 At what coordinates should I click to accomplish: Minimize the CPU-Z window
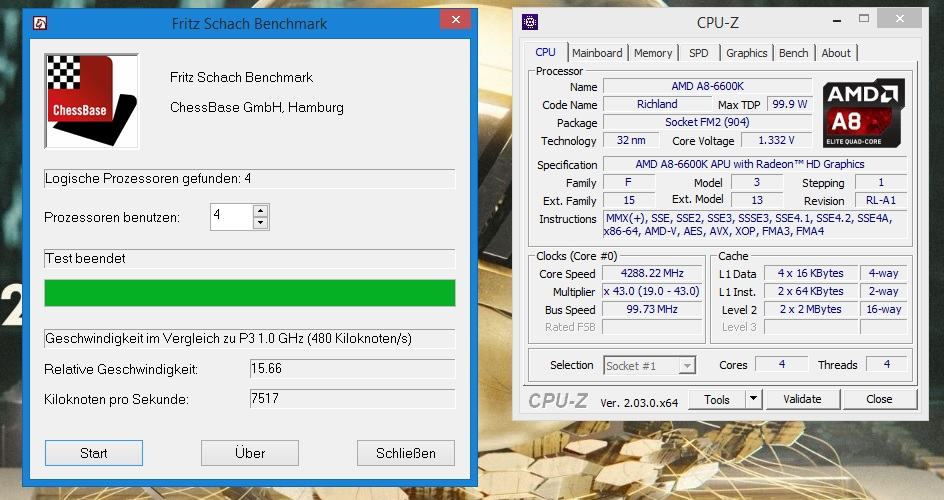click(837, 20)
